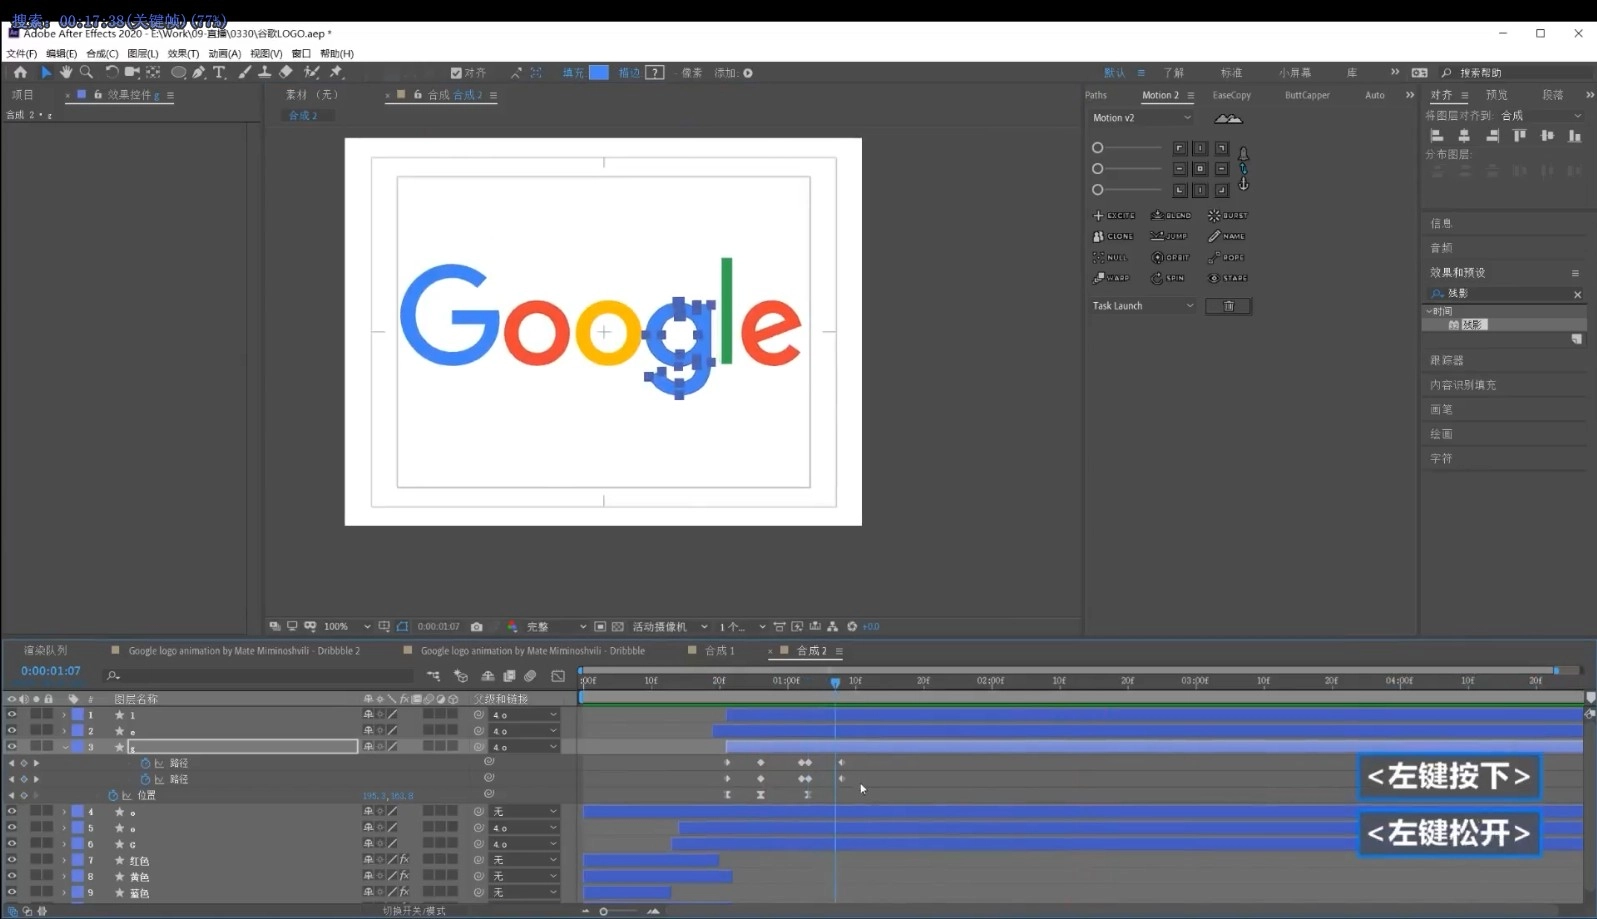The height and width of the screenshot is (919, 1597).
Task: Click the blue 填充 fill color swatch
Action: click(x=598, y=73)
